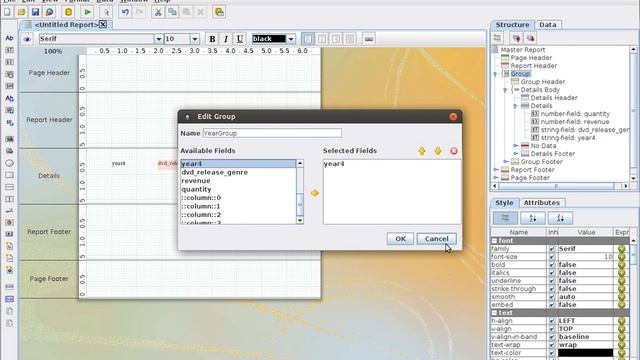Click the black text-color value cell
This screenshot has height=360, width=640.
pyautogui.click(x=585, y=353)
